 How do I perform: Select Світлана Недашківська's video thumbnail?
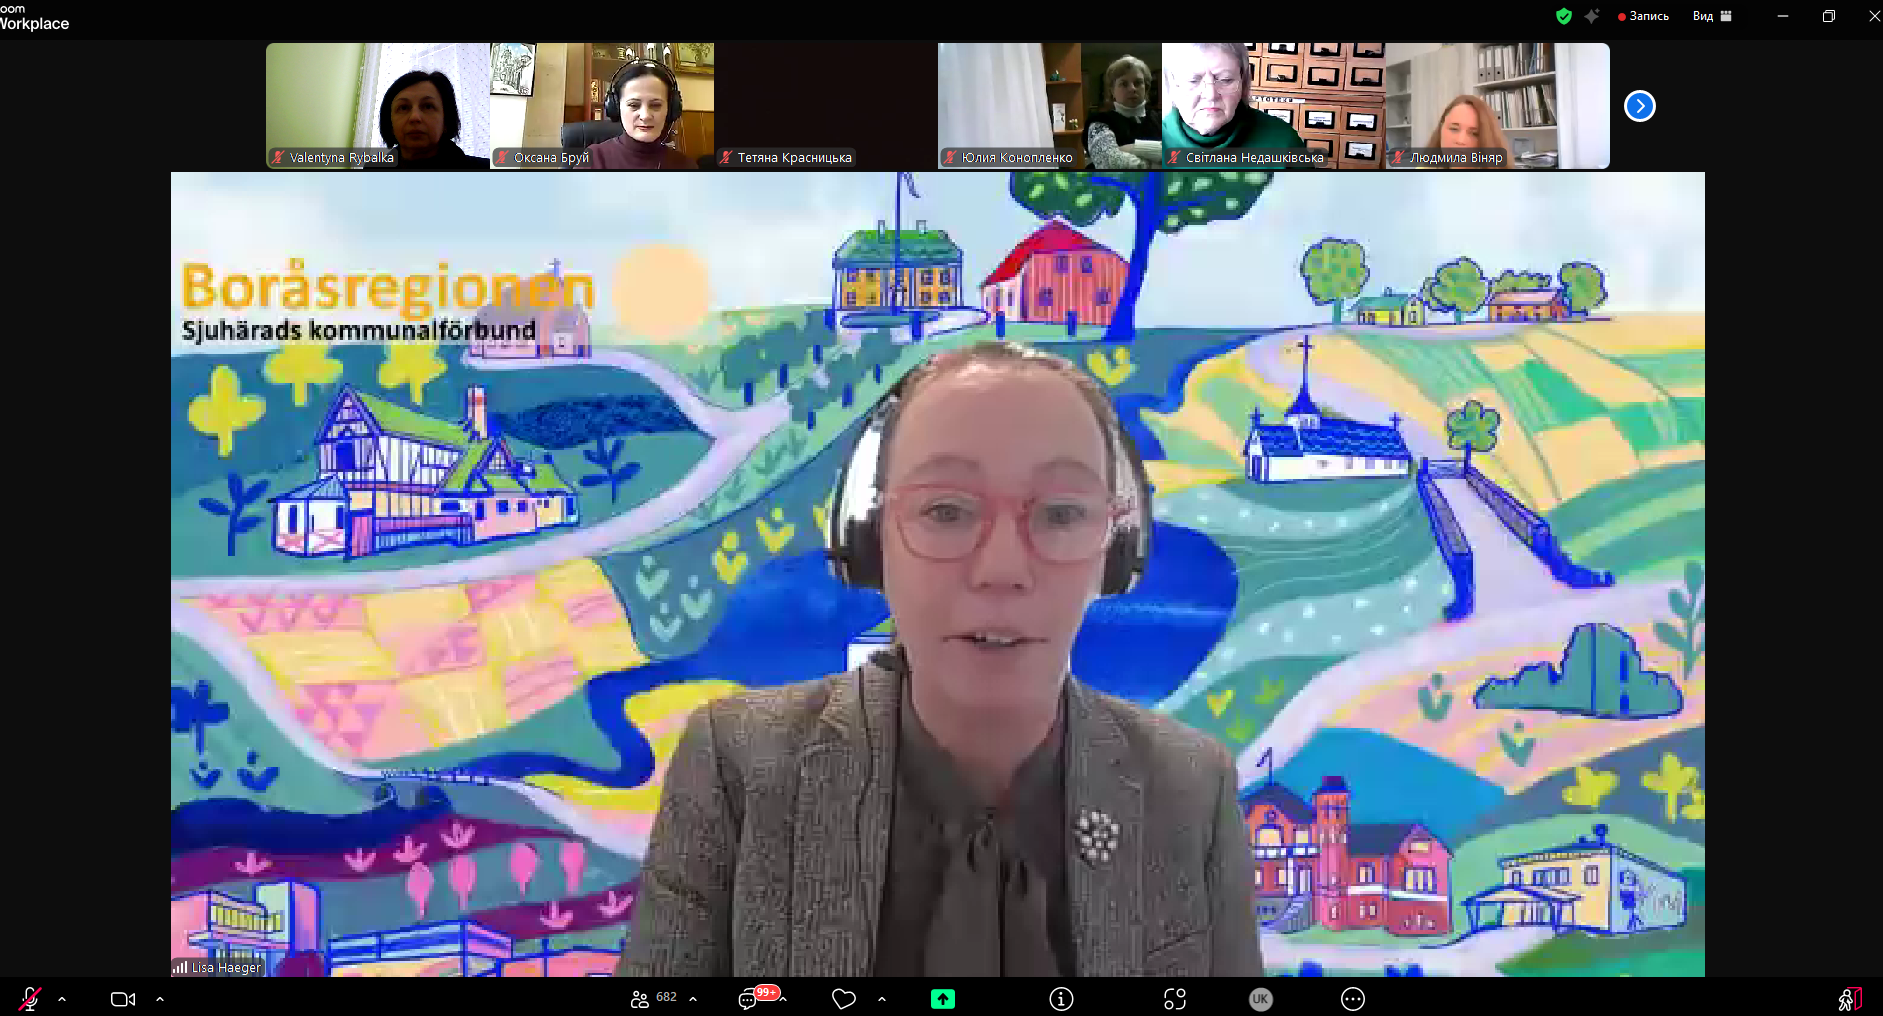[1274, 106]
